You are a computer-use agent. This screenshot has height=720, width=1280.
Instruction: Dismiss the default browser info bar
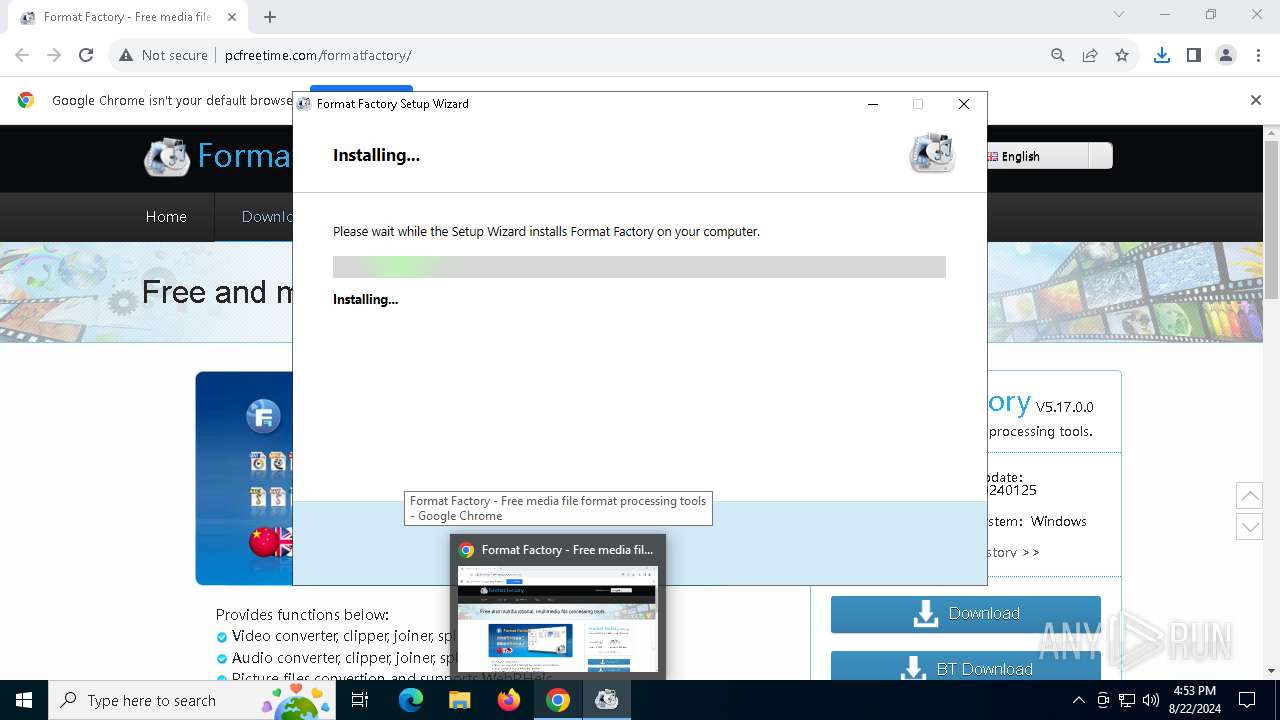pyautogui.click(x=1256, y=100)
